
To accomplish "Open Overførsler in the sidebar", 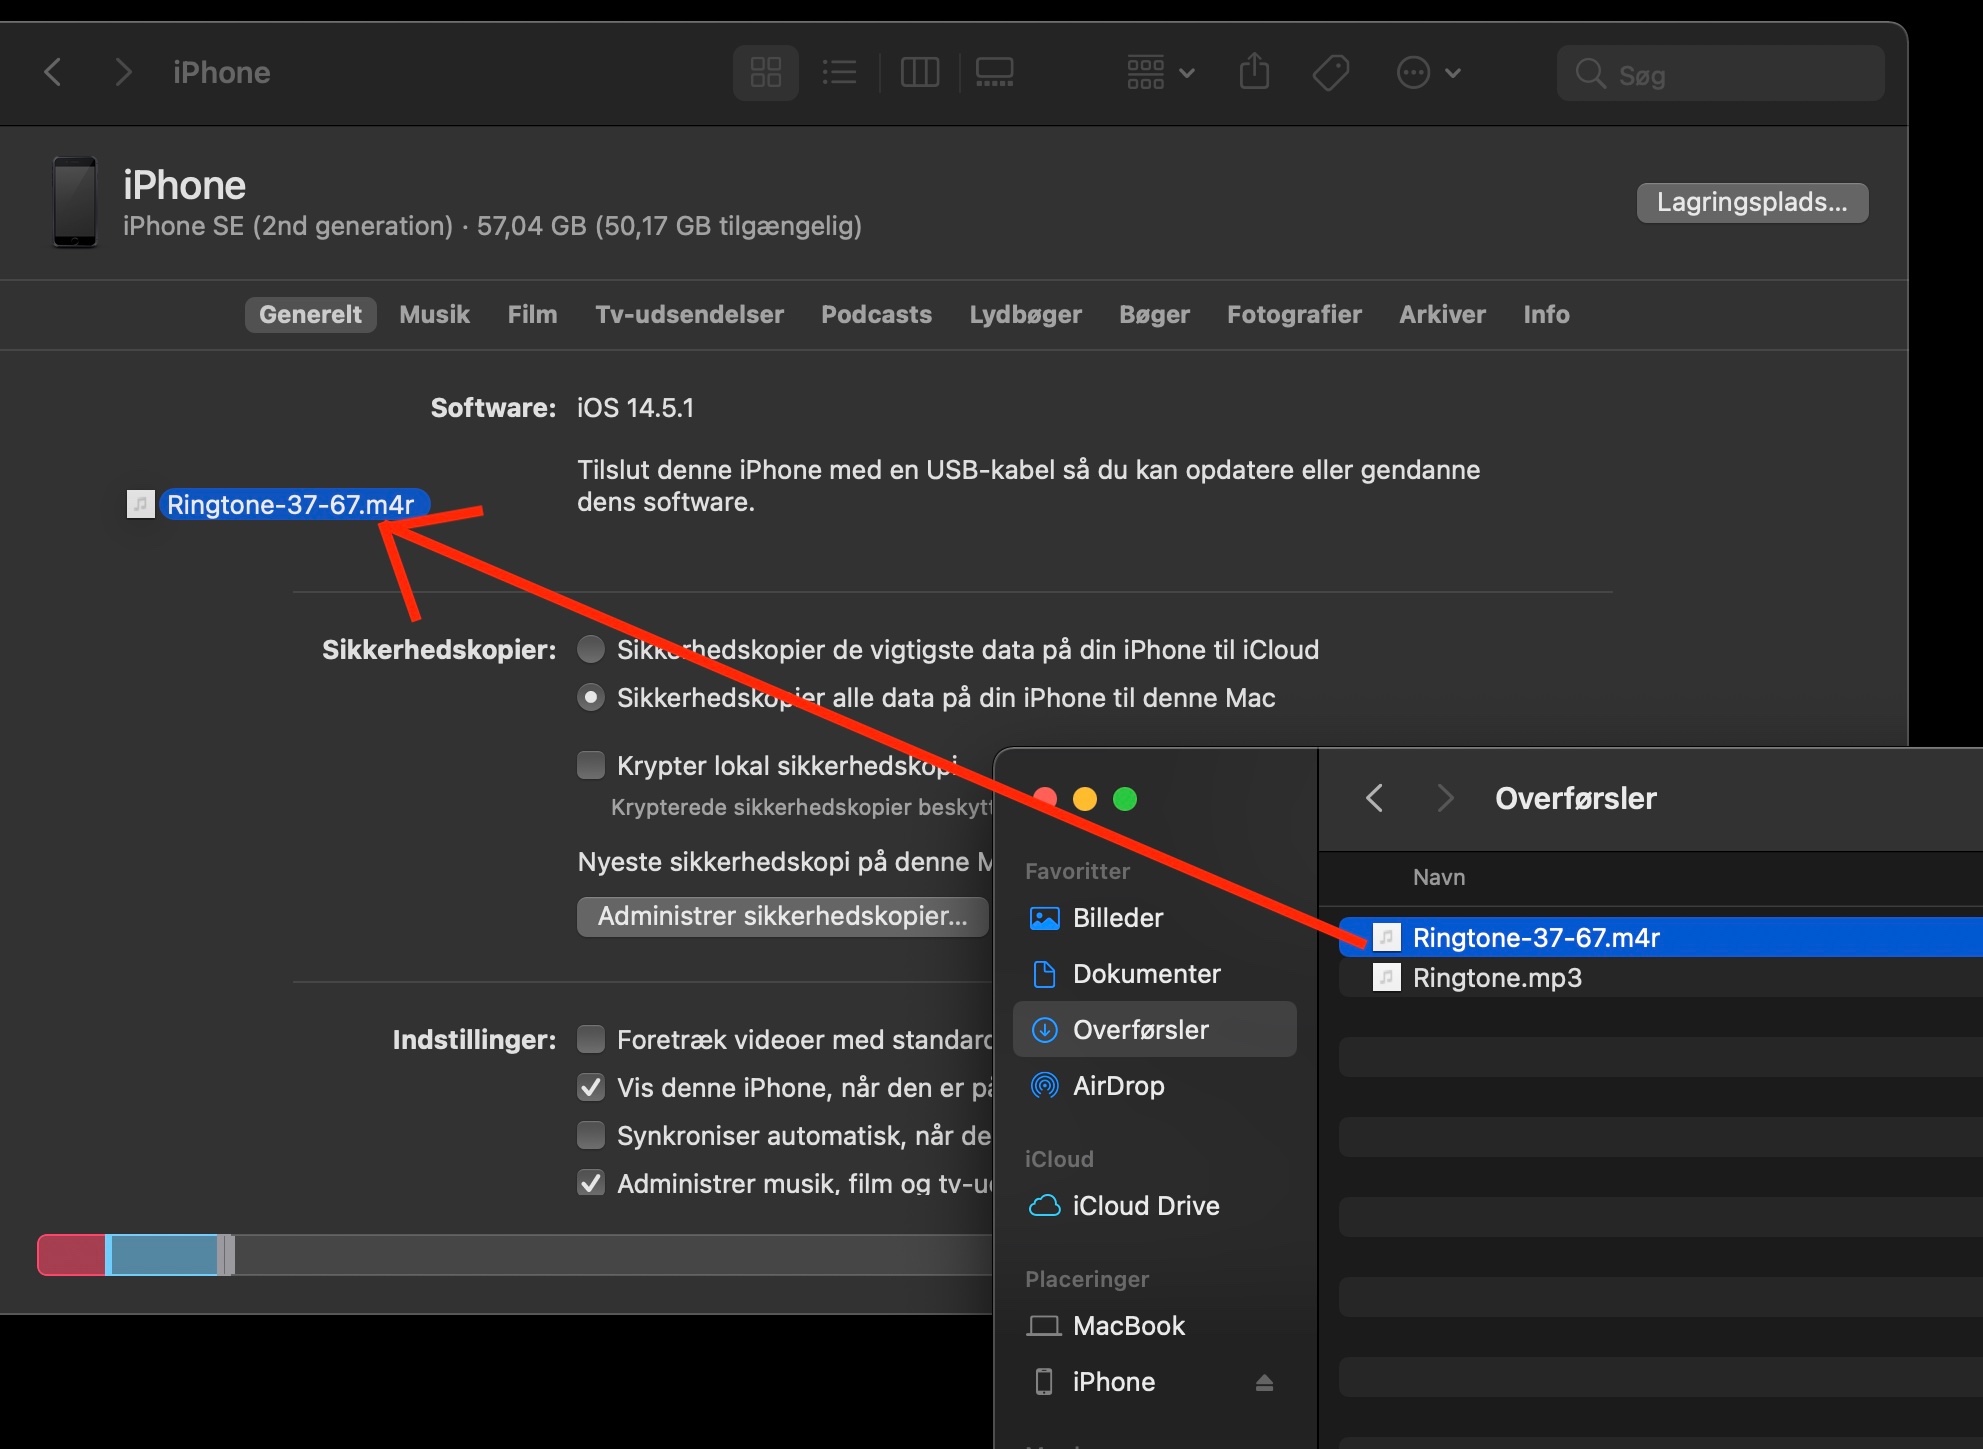I will [x=1140, y=1029].
